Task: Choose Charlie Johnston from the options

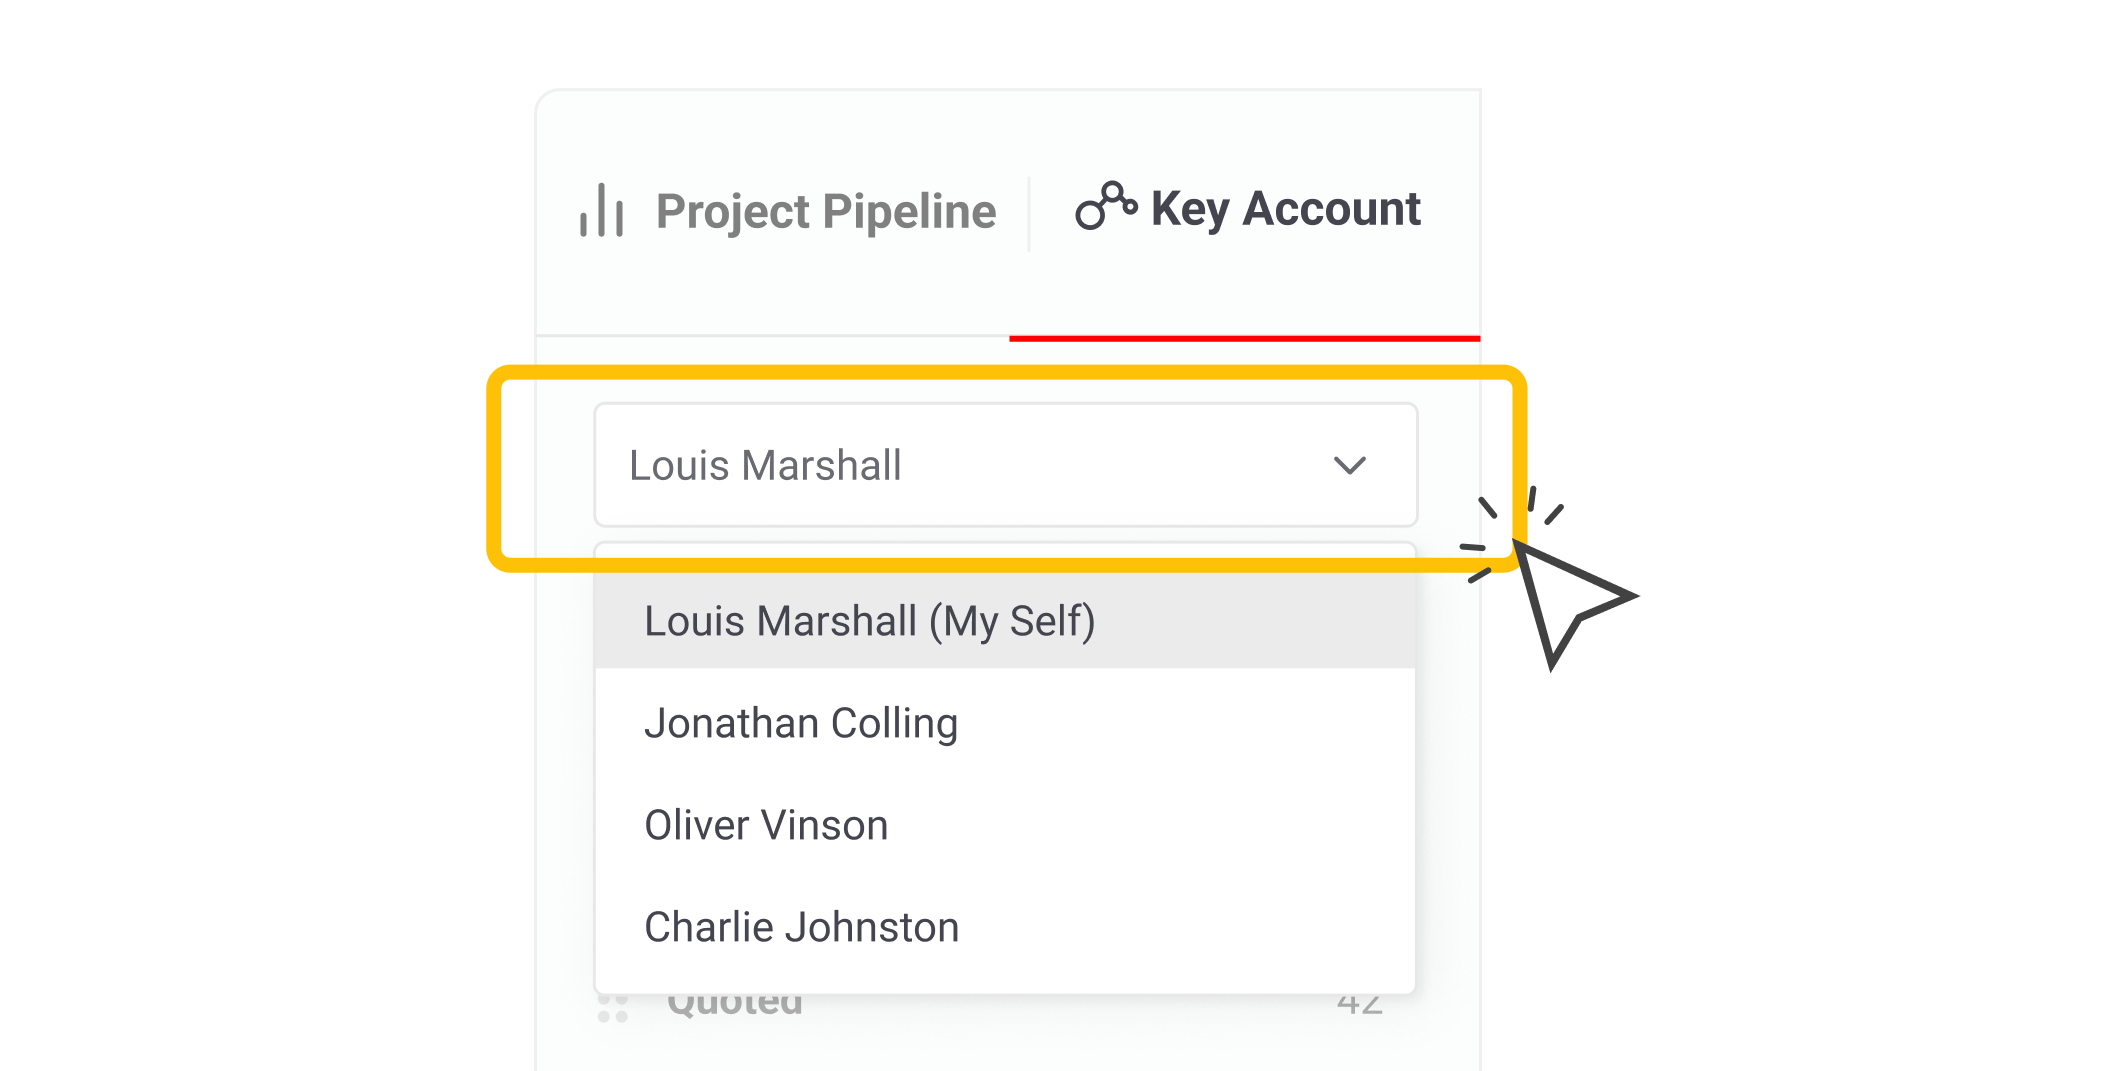Action: (x=801, y=927)
